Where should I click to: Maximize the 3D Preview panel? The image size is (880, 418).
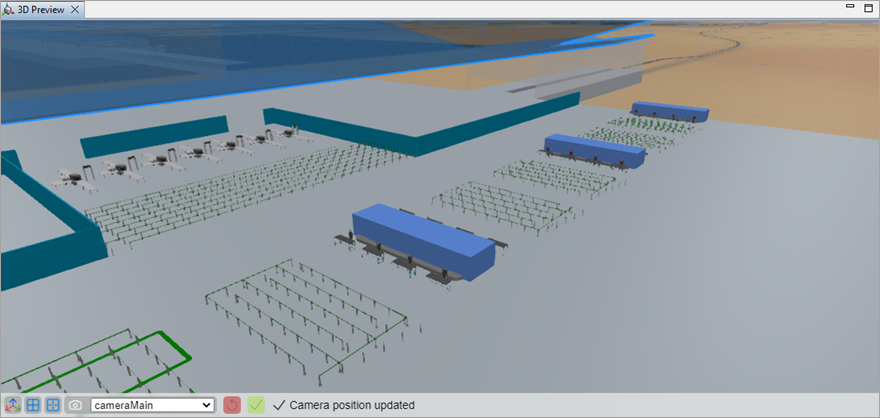click(868, 8)
